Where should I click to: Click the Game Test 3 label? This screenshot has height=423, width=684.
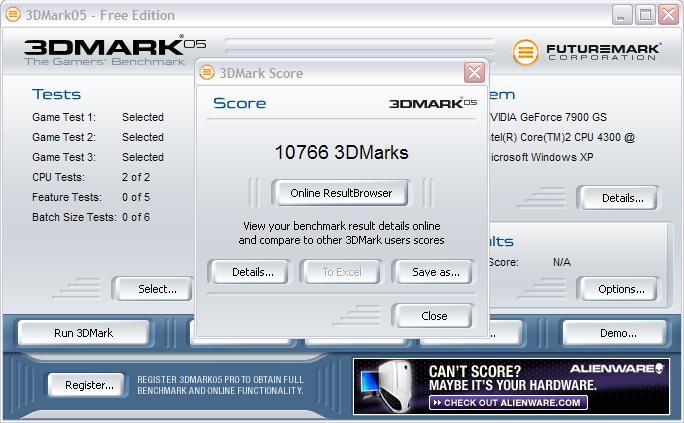point(64,157)
